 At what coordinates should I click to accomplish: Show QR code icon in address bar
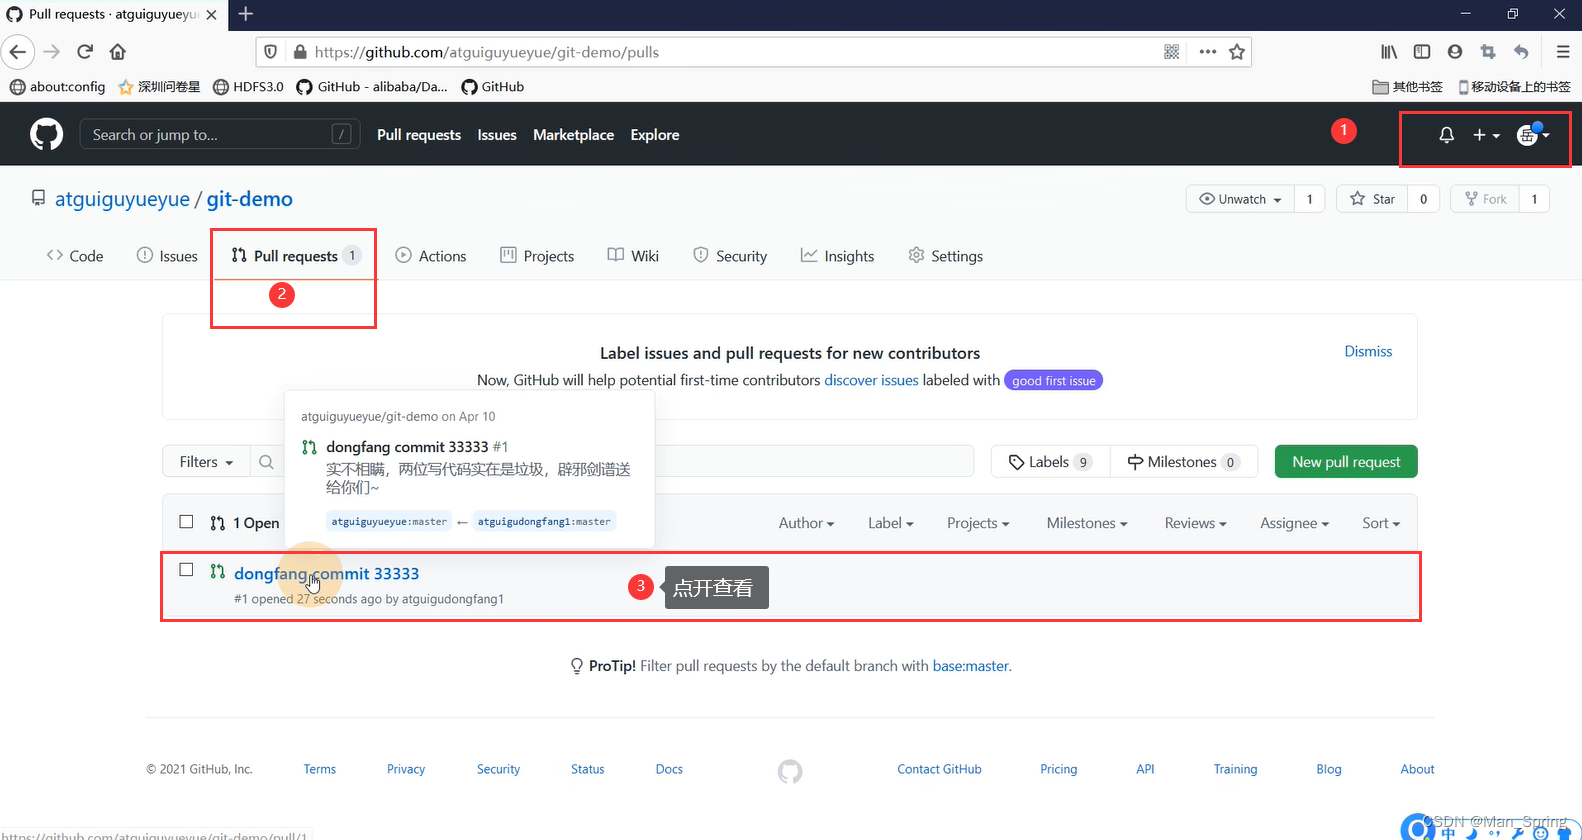coord(1172,52)
